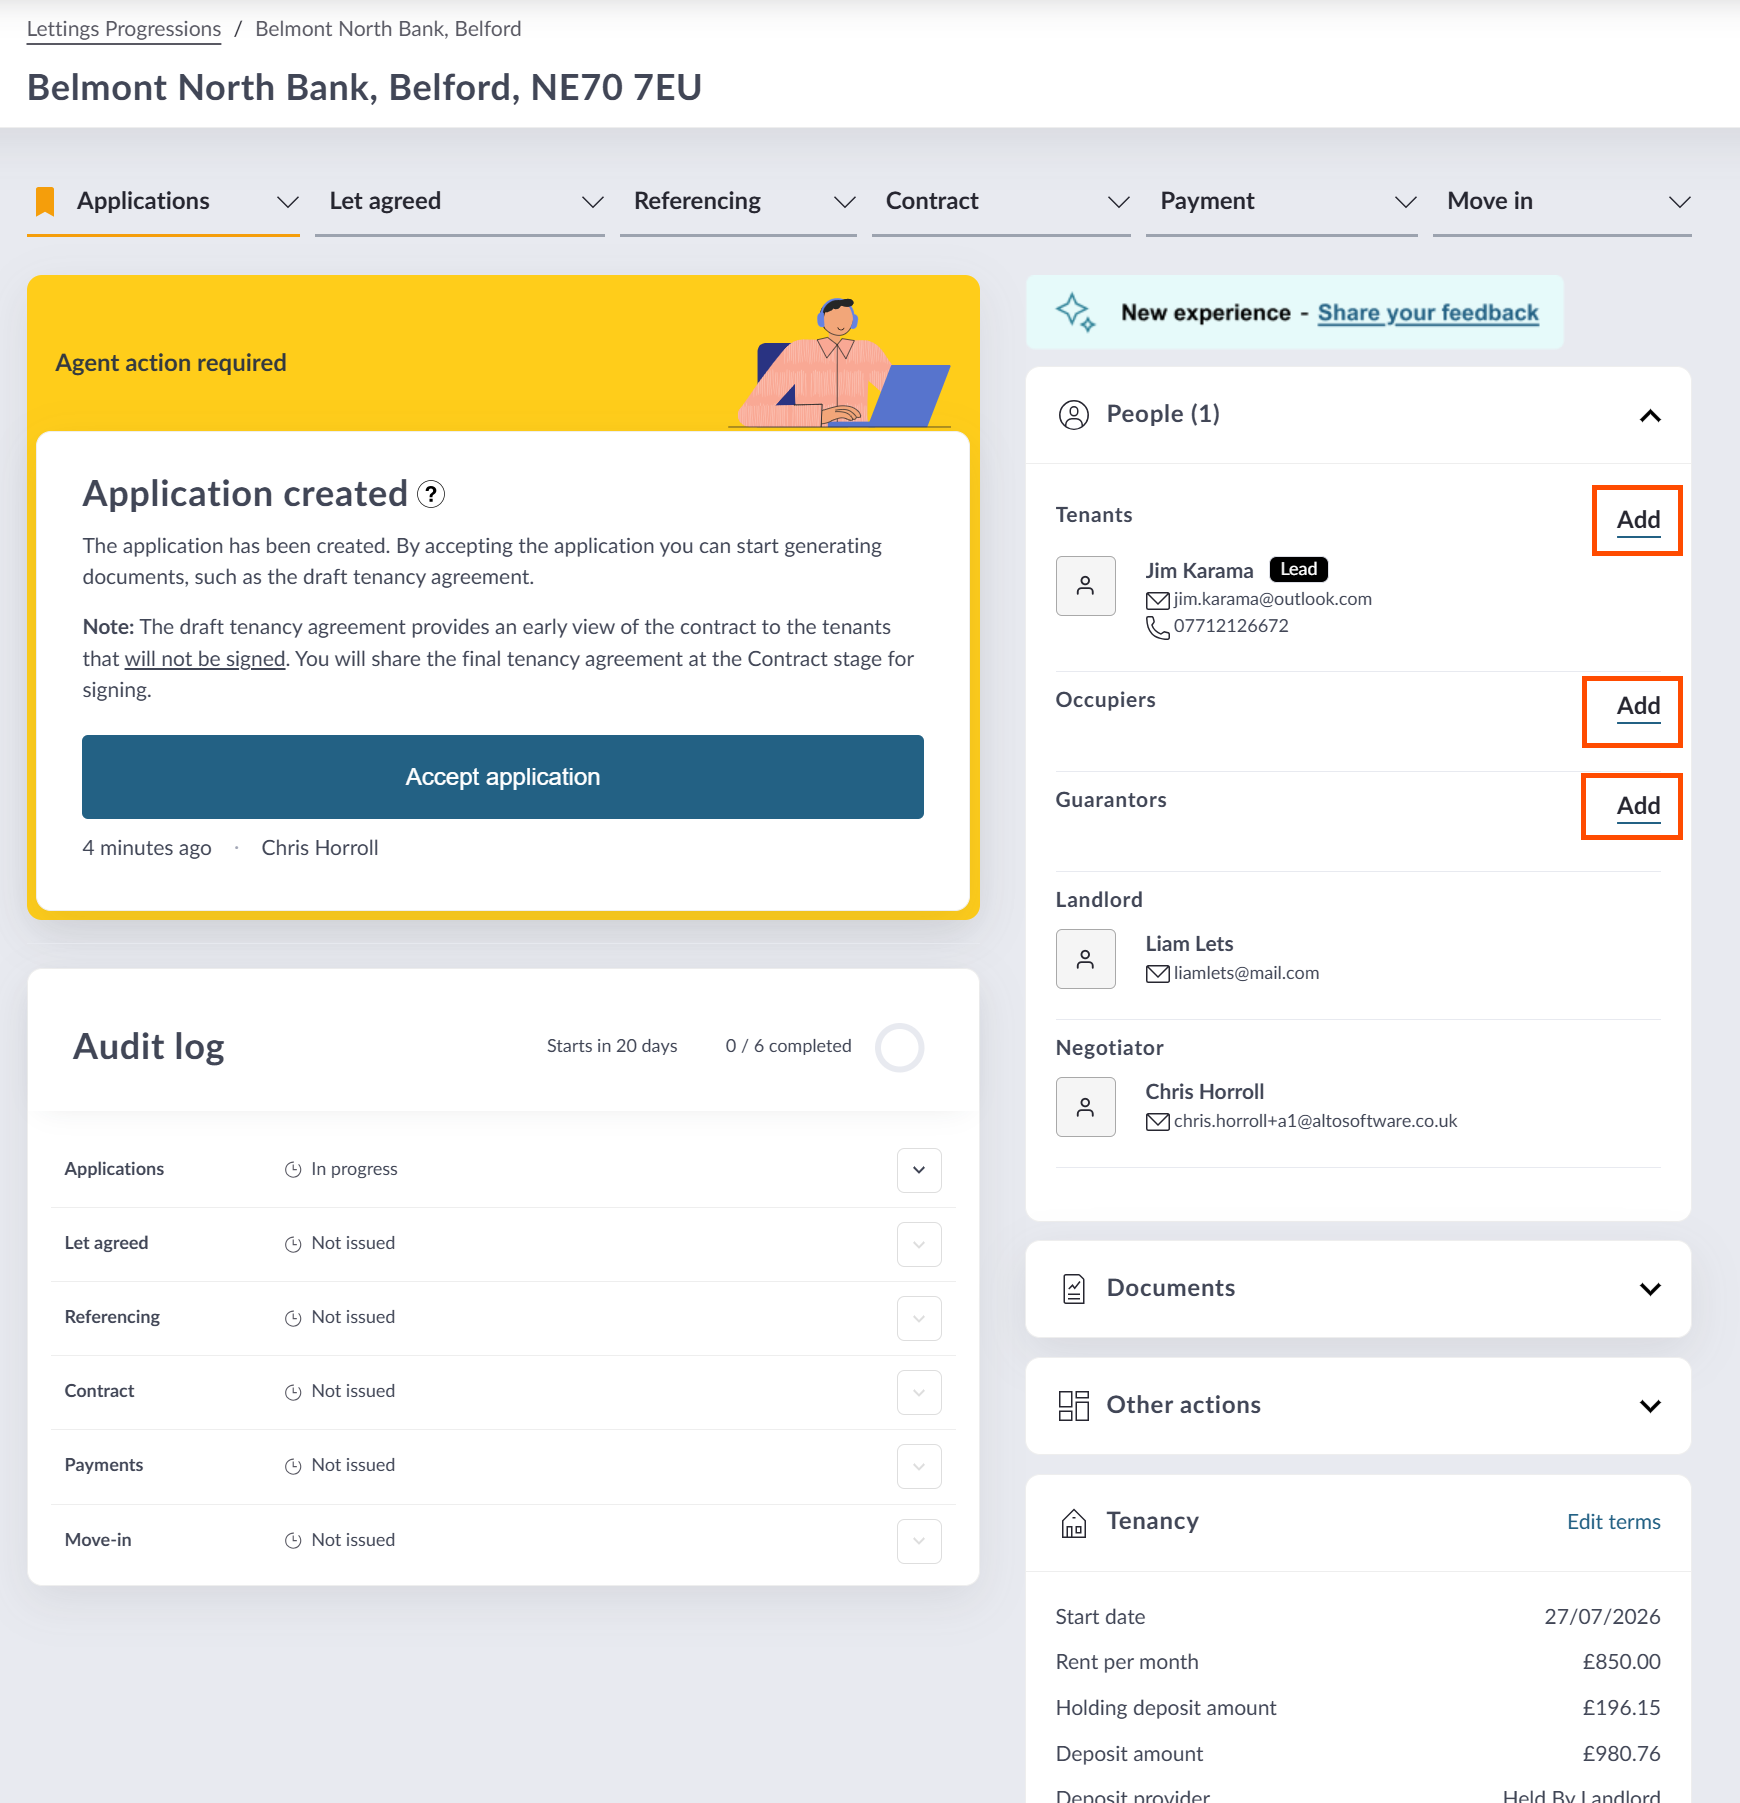Add an occupier
The height and width of the screenshot is (1803, 1740).
point(1638,706)
